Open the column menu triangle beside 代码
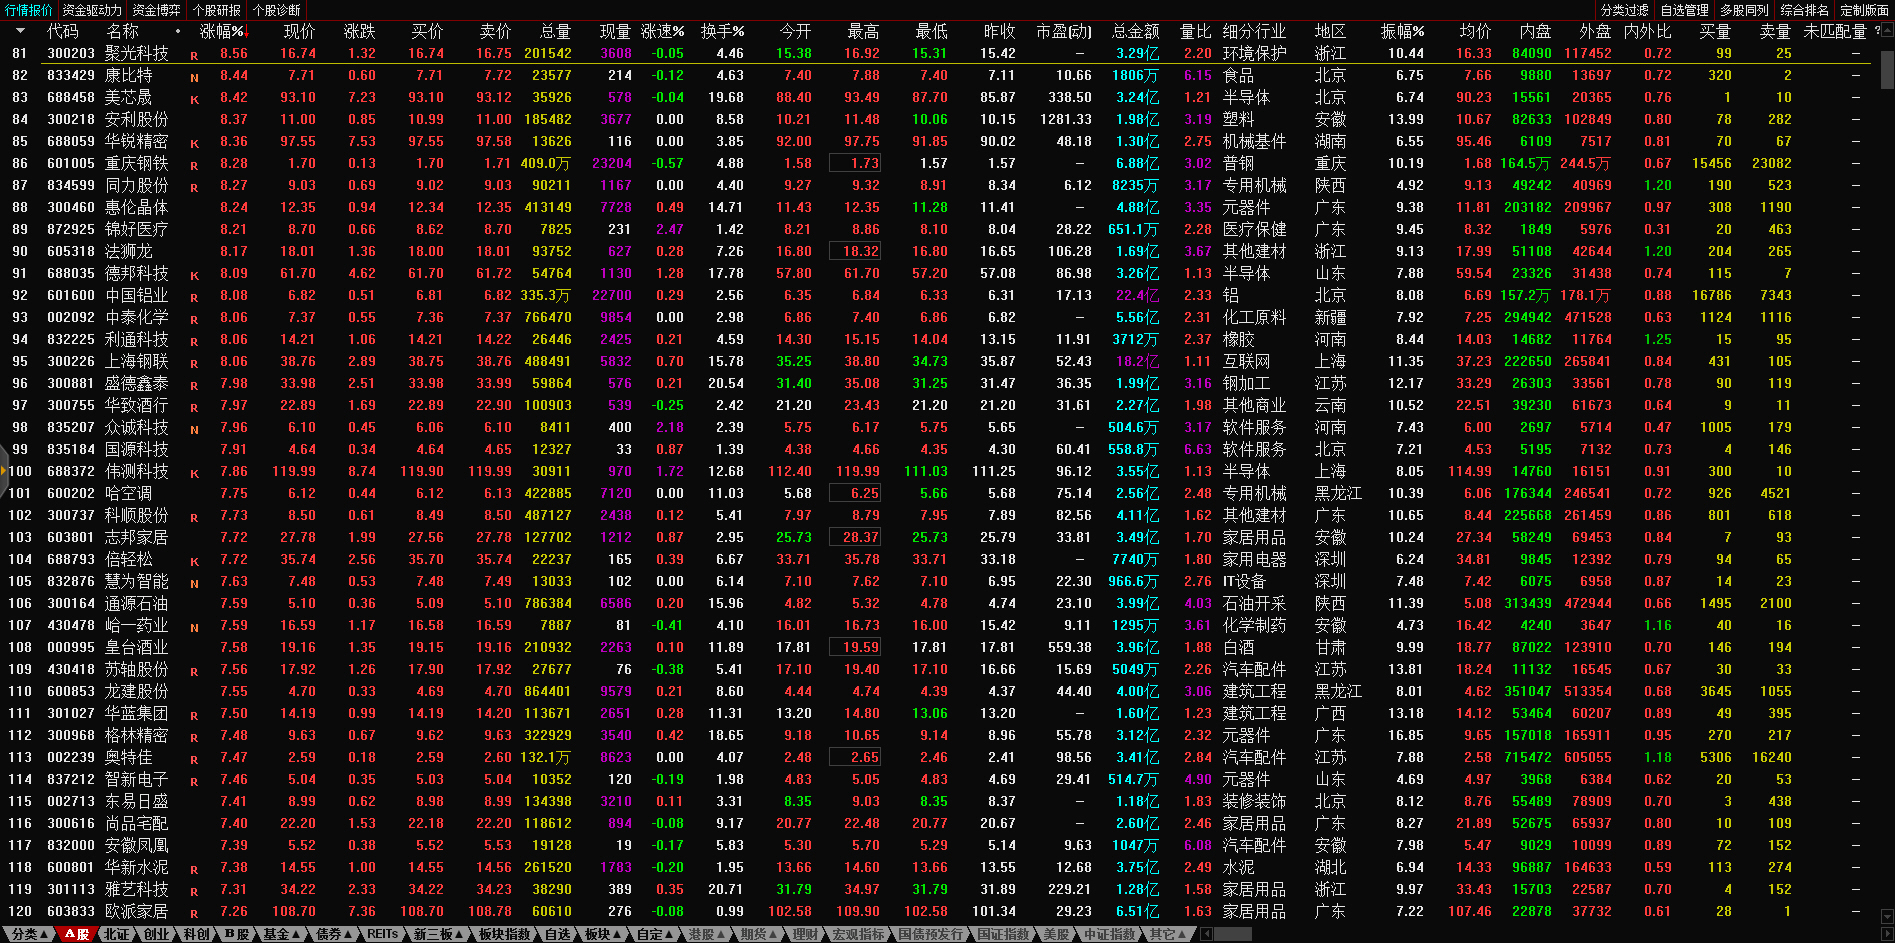 [20, 31]
